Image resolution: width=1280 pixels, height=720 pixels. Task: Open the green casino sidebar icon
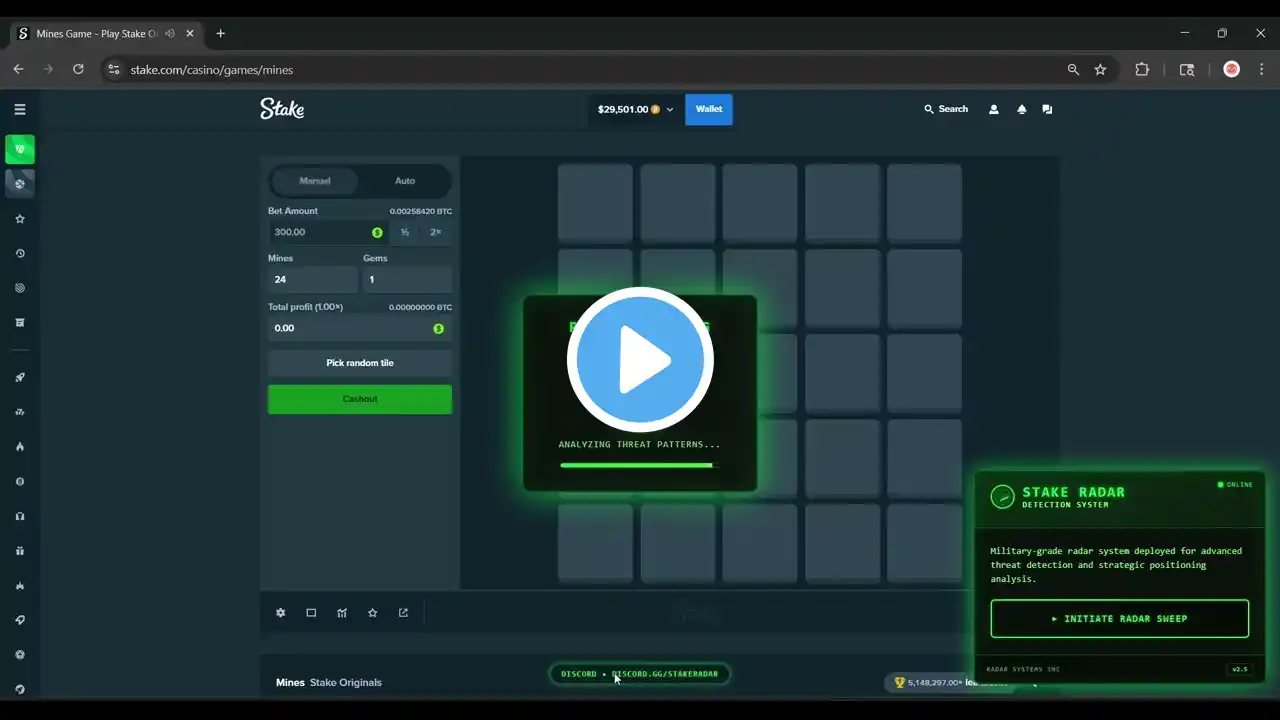(x=20, y=149)
